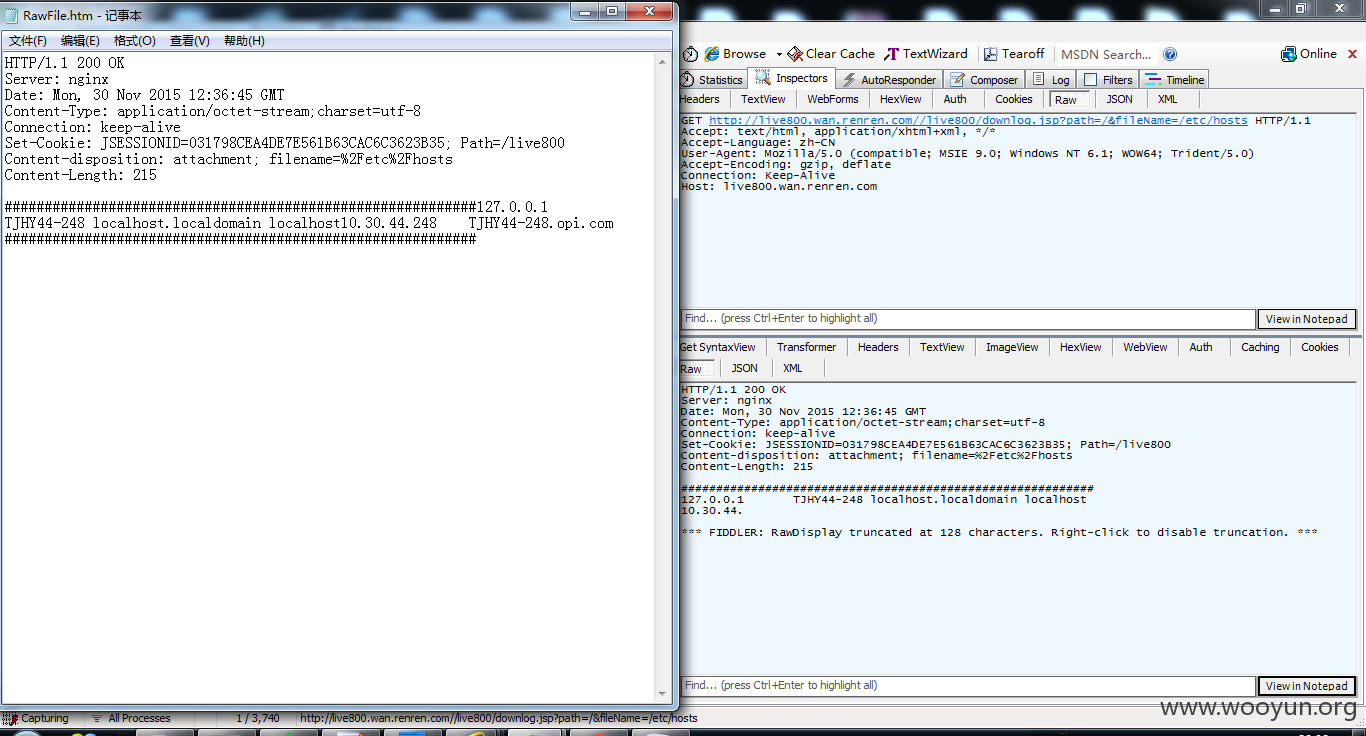This screenshot has height=736, width=1366.
Task: Open the Timeline tab
Action: pyautogui.click(x=1175, y=80)
